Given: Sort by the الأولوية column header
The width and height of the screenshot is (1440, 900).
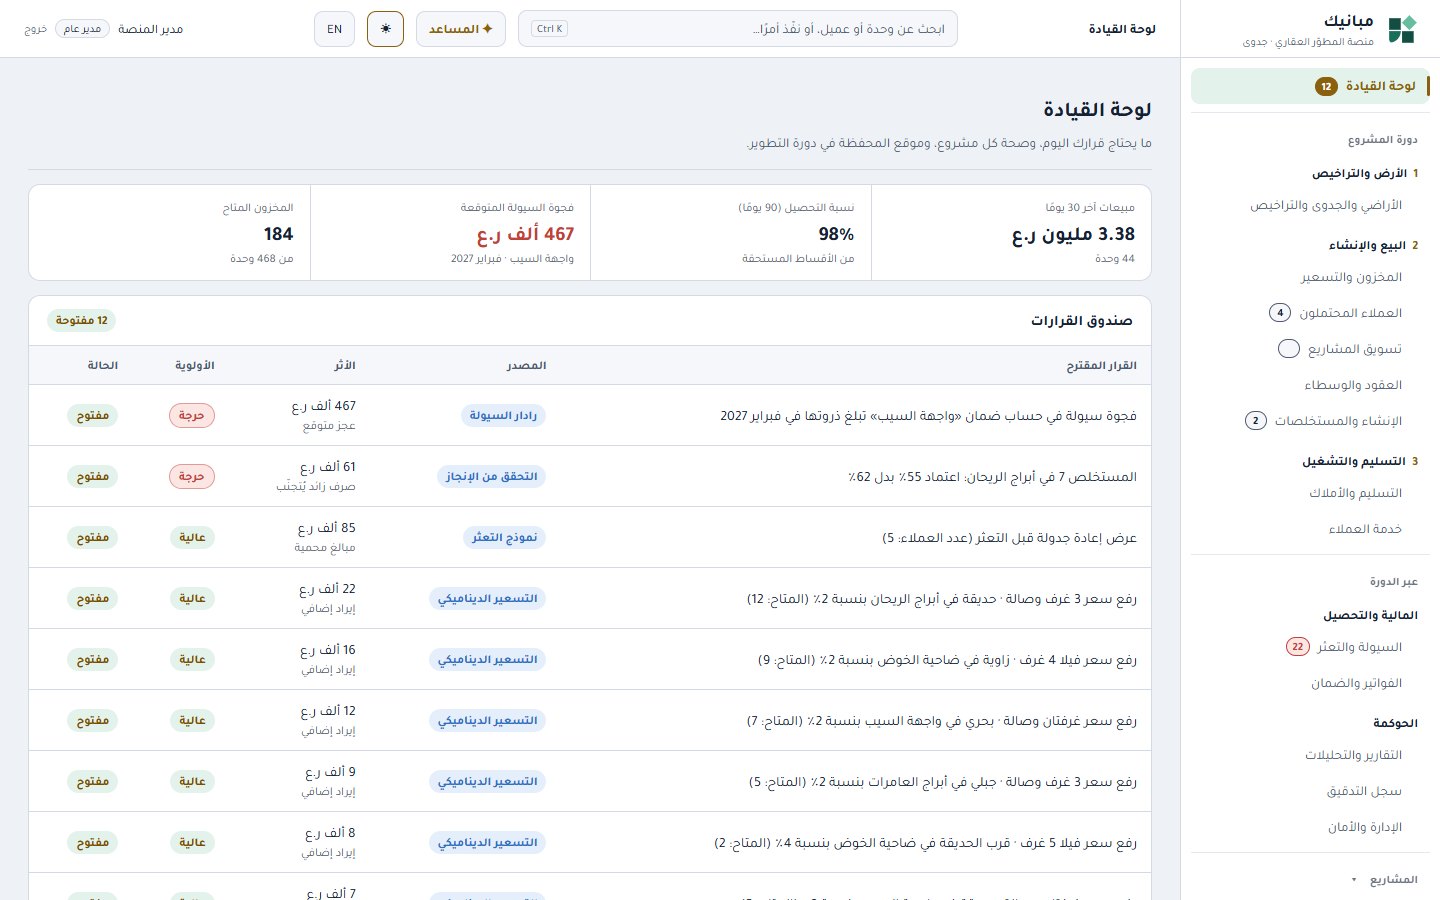Looking at the screenshot, I should coord(195,366).
